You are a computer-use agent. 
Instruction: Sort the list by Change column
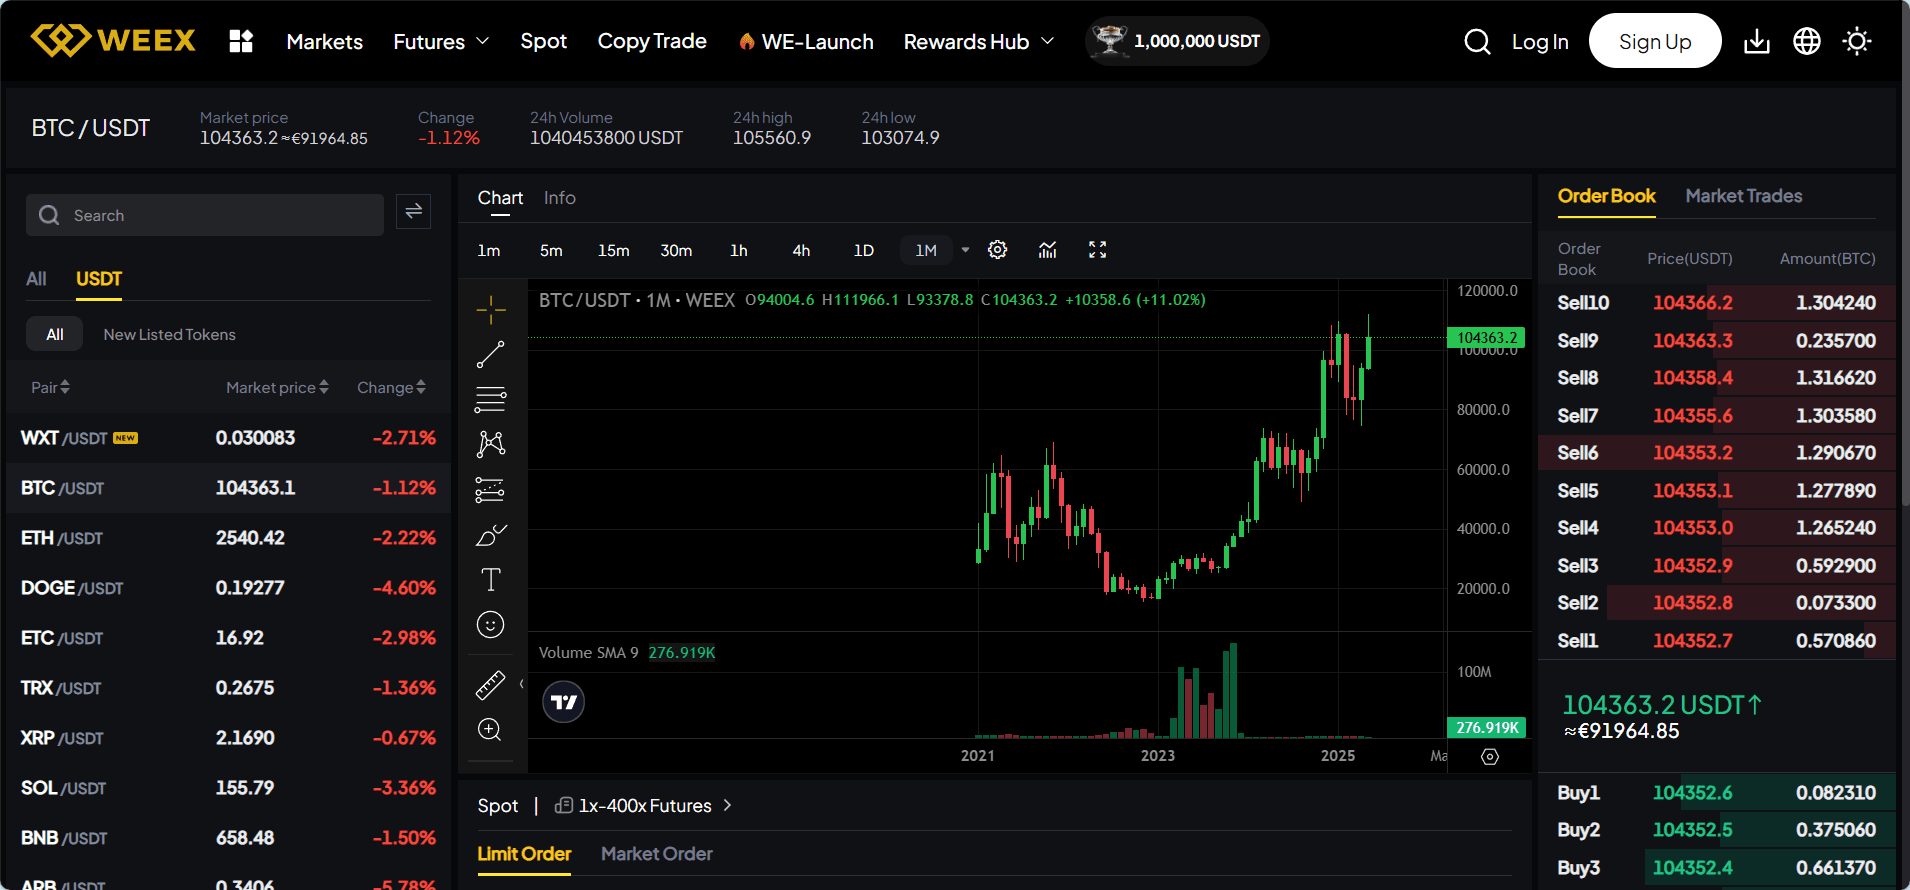pos(391,387)
